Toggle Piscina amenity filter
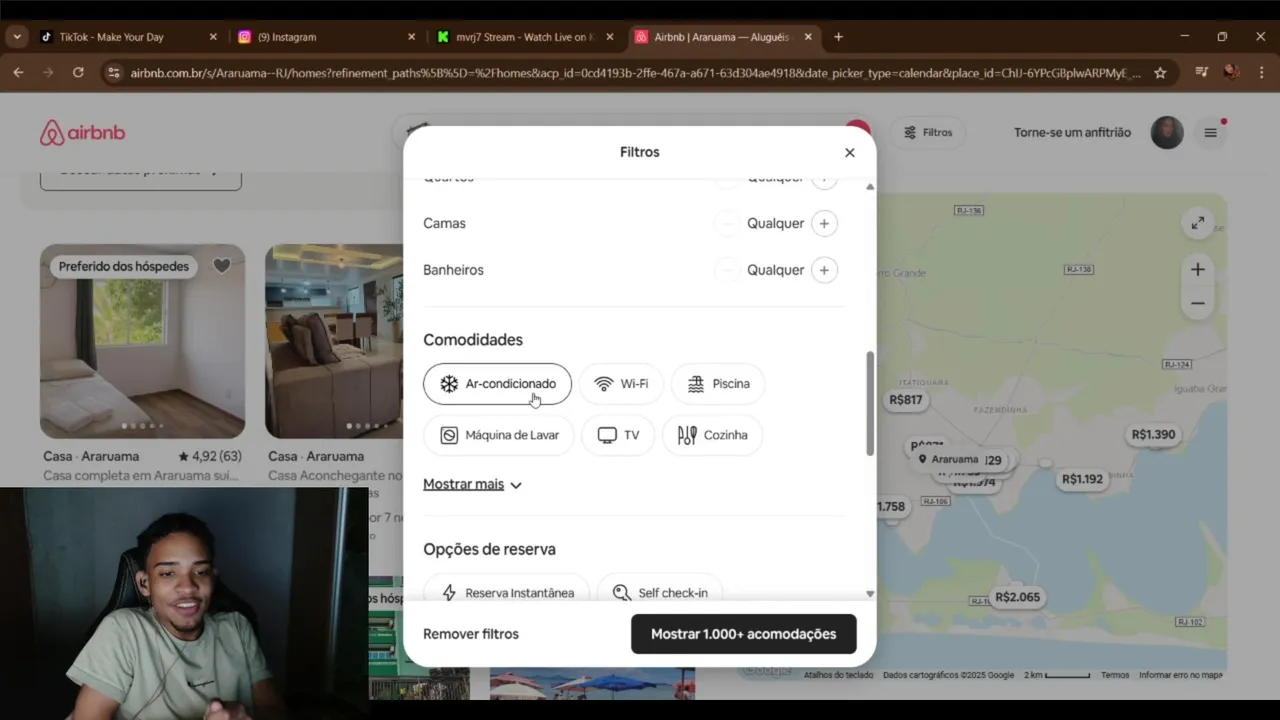Image resolution: width=1280 pixels, height=720 pixels. [718, 384]
